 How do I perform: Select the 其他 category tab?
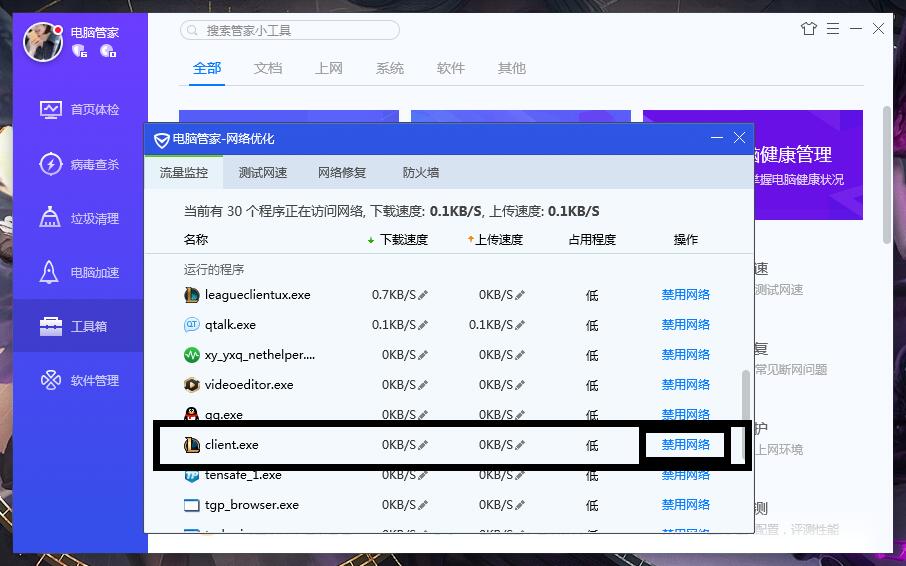coord(512,68)
